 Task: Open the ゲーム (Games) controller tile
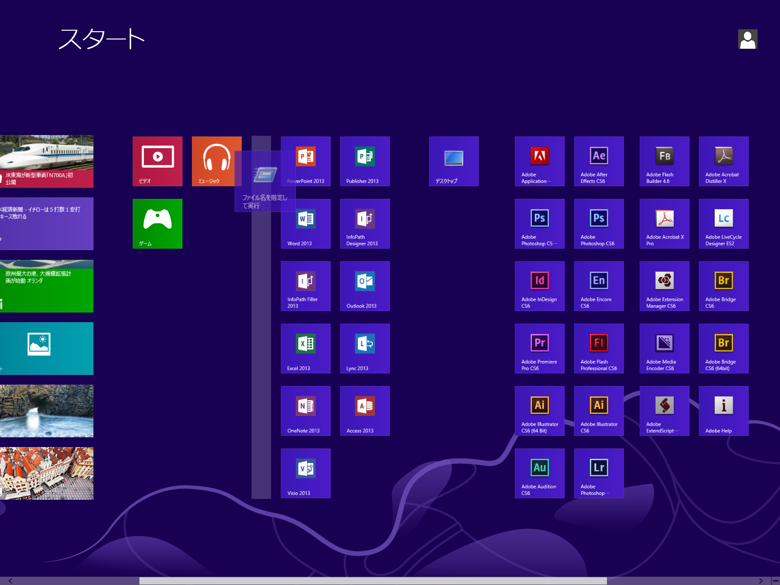[x=157, y=224]
